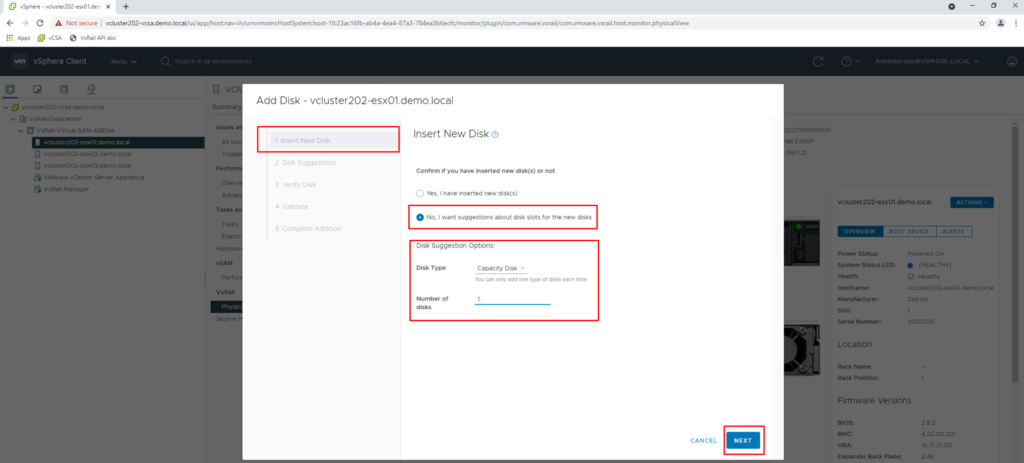Switch to the ALERTS tab
The height and width of the screenshot is (463, 1024).
pos(954,231)
